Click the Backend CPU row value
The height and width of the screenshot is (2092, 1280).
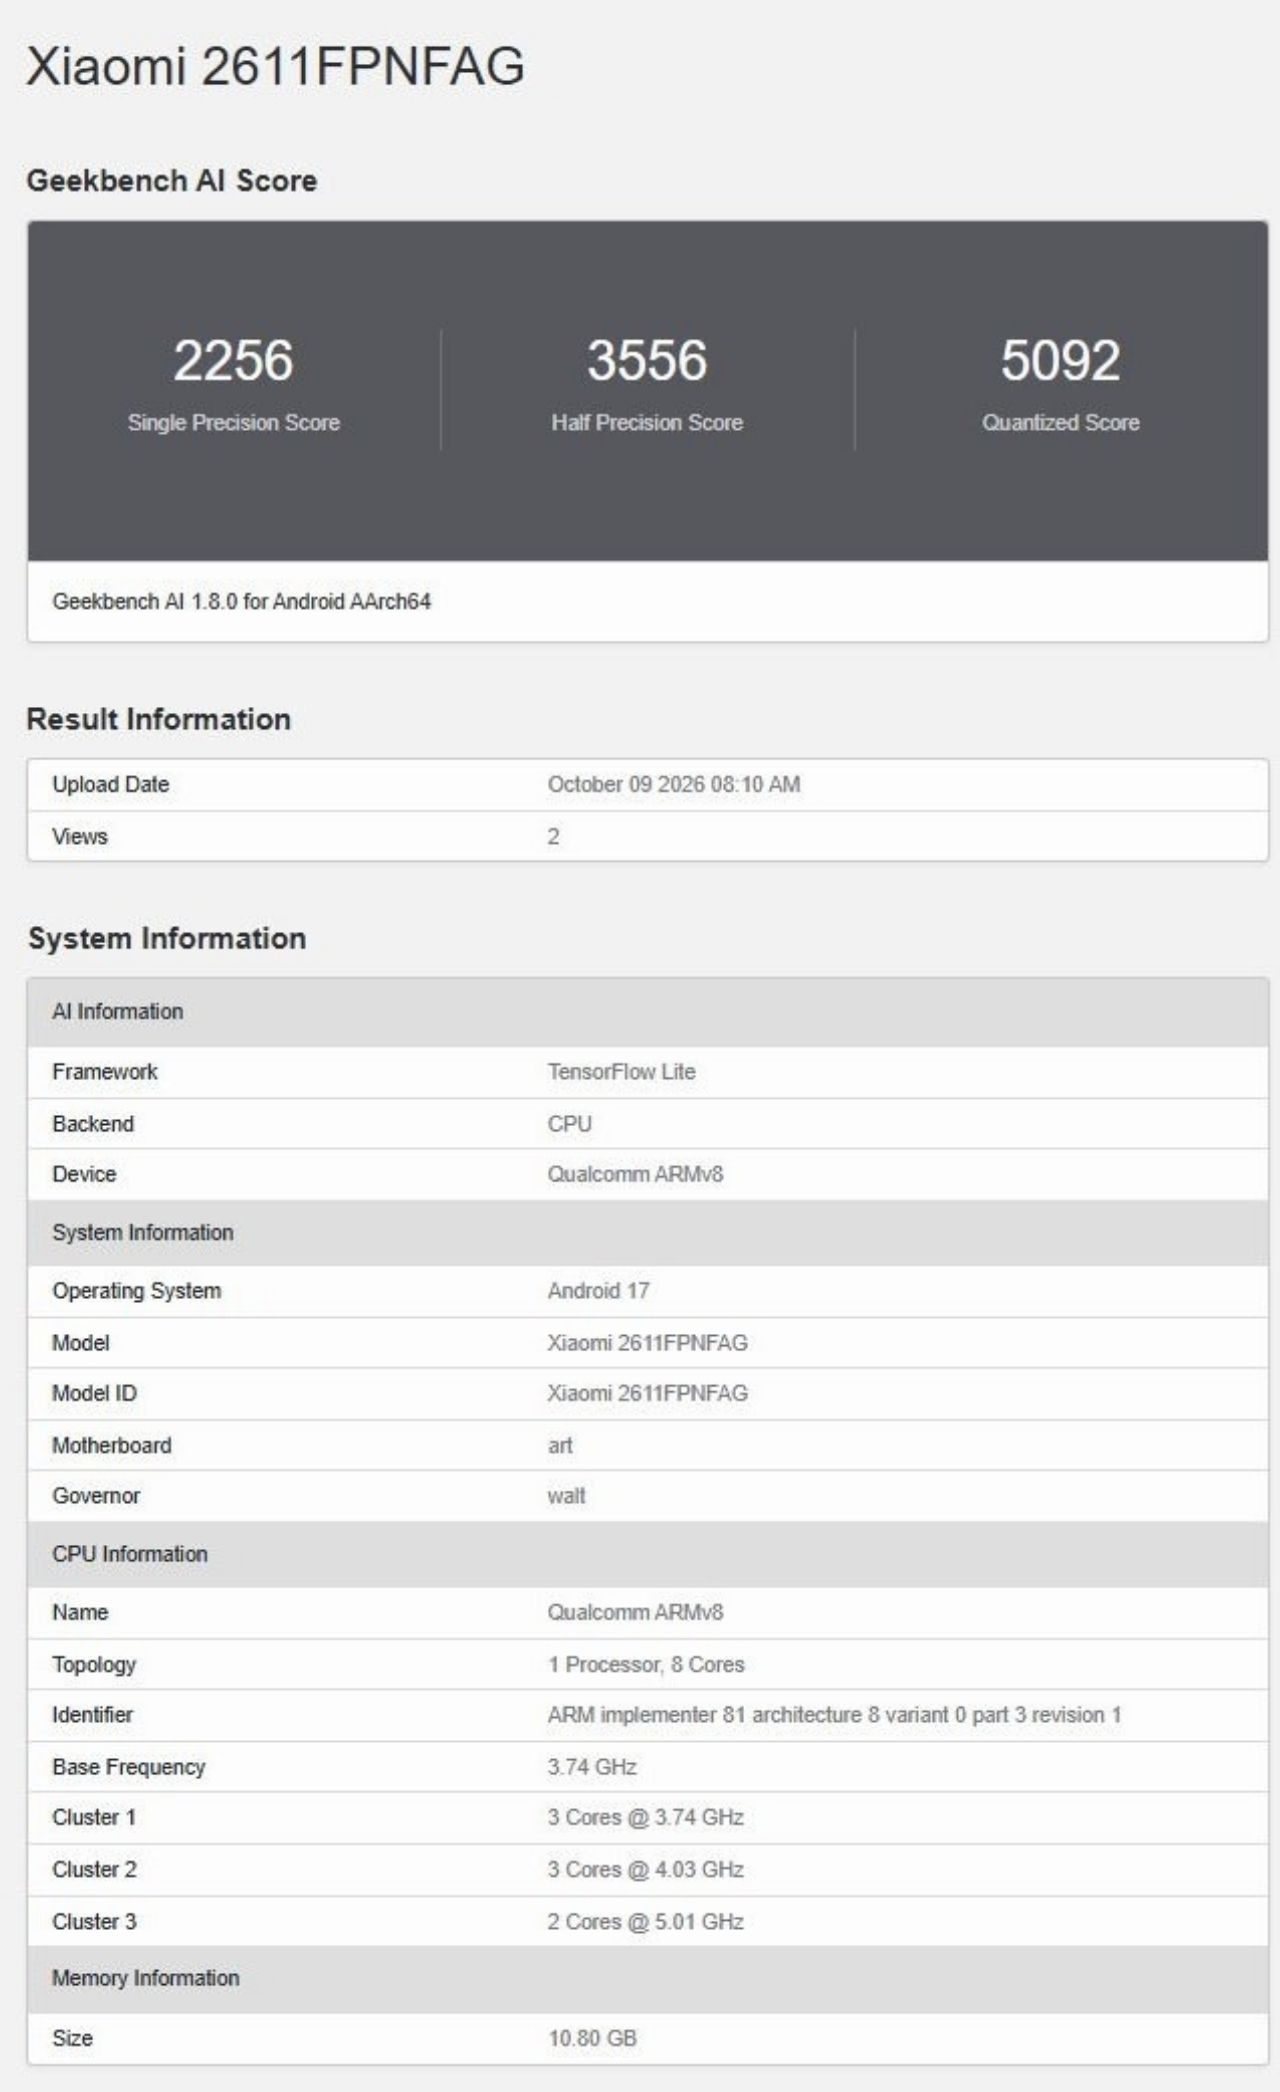569,1123
